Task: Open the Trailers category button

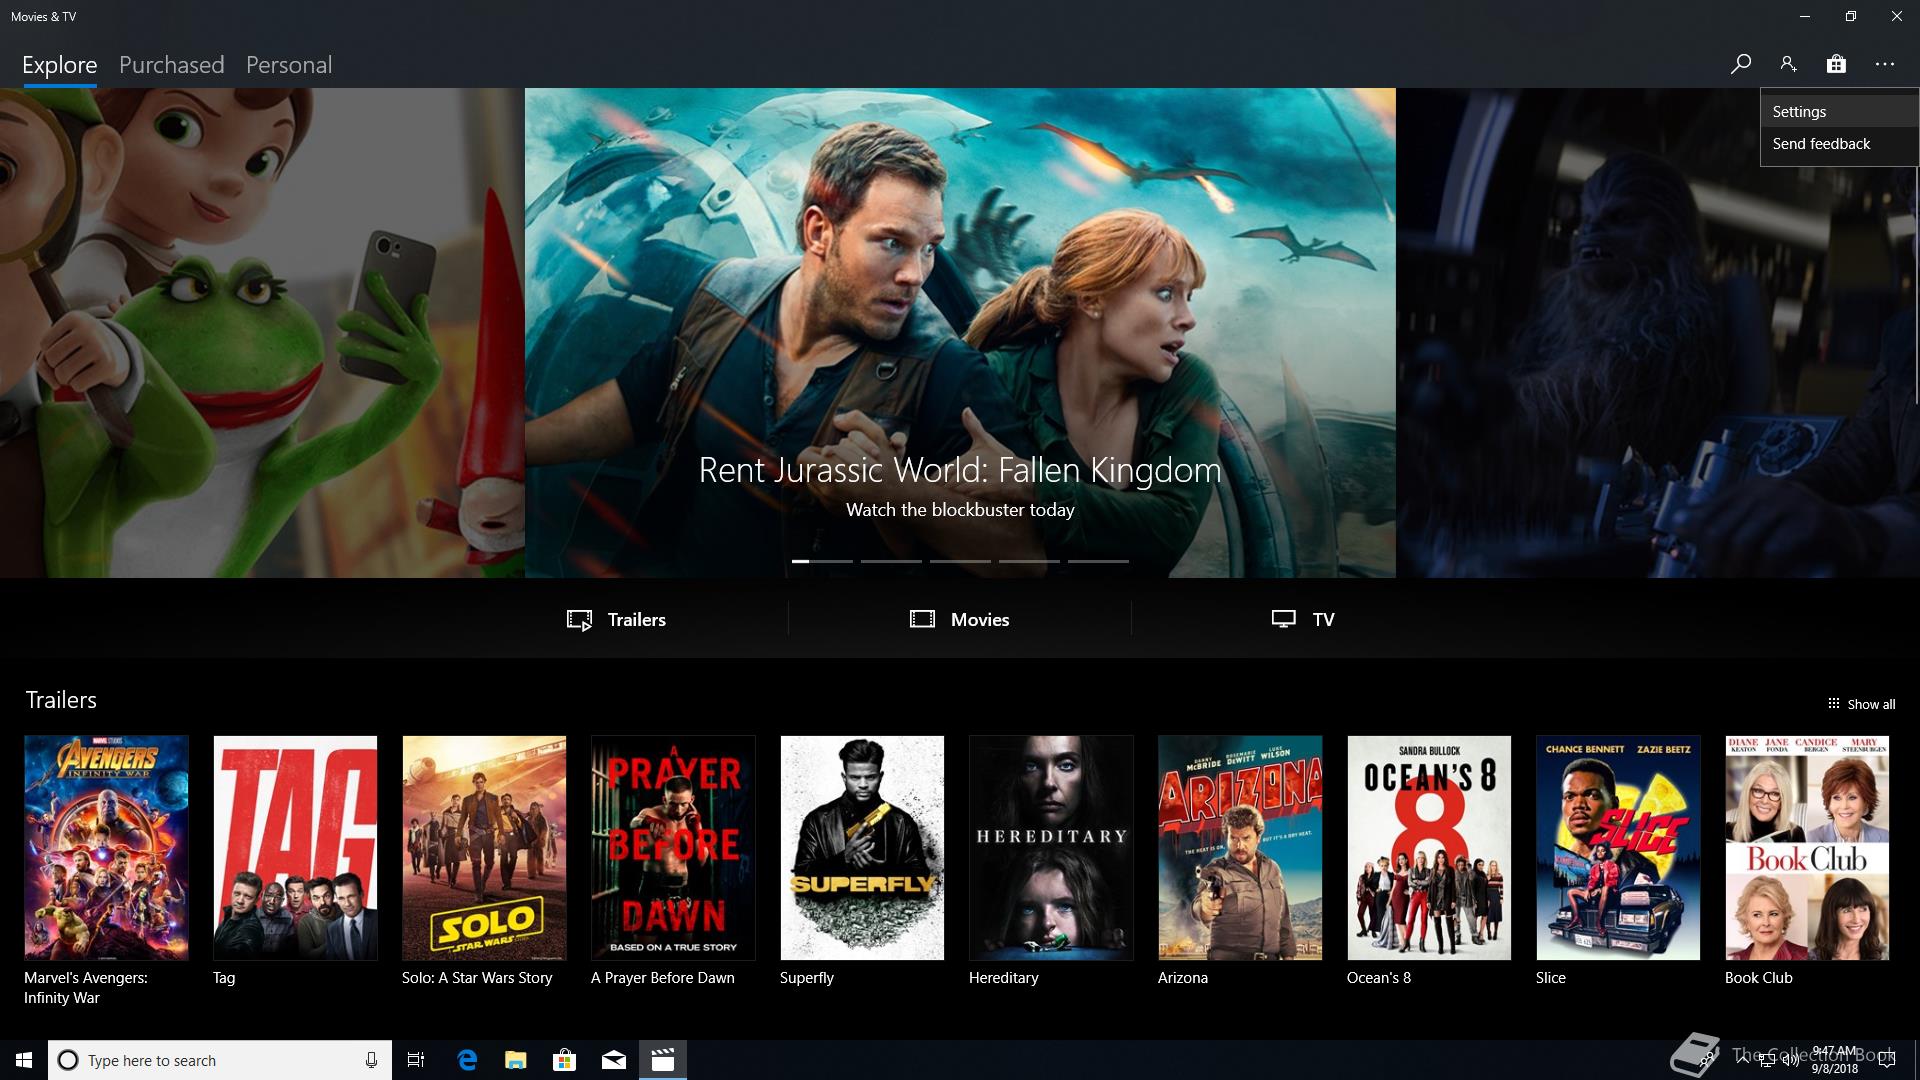Action: 616,620
